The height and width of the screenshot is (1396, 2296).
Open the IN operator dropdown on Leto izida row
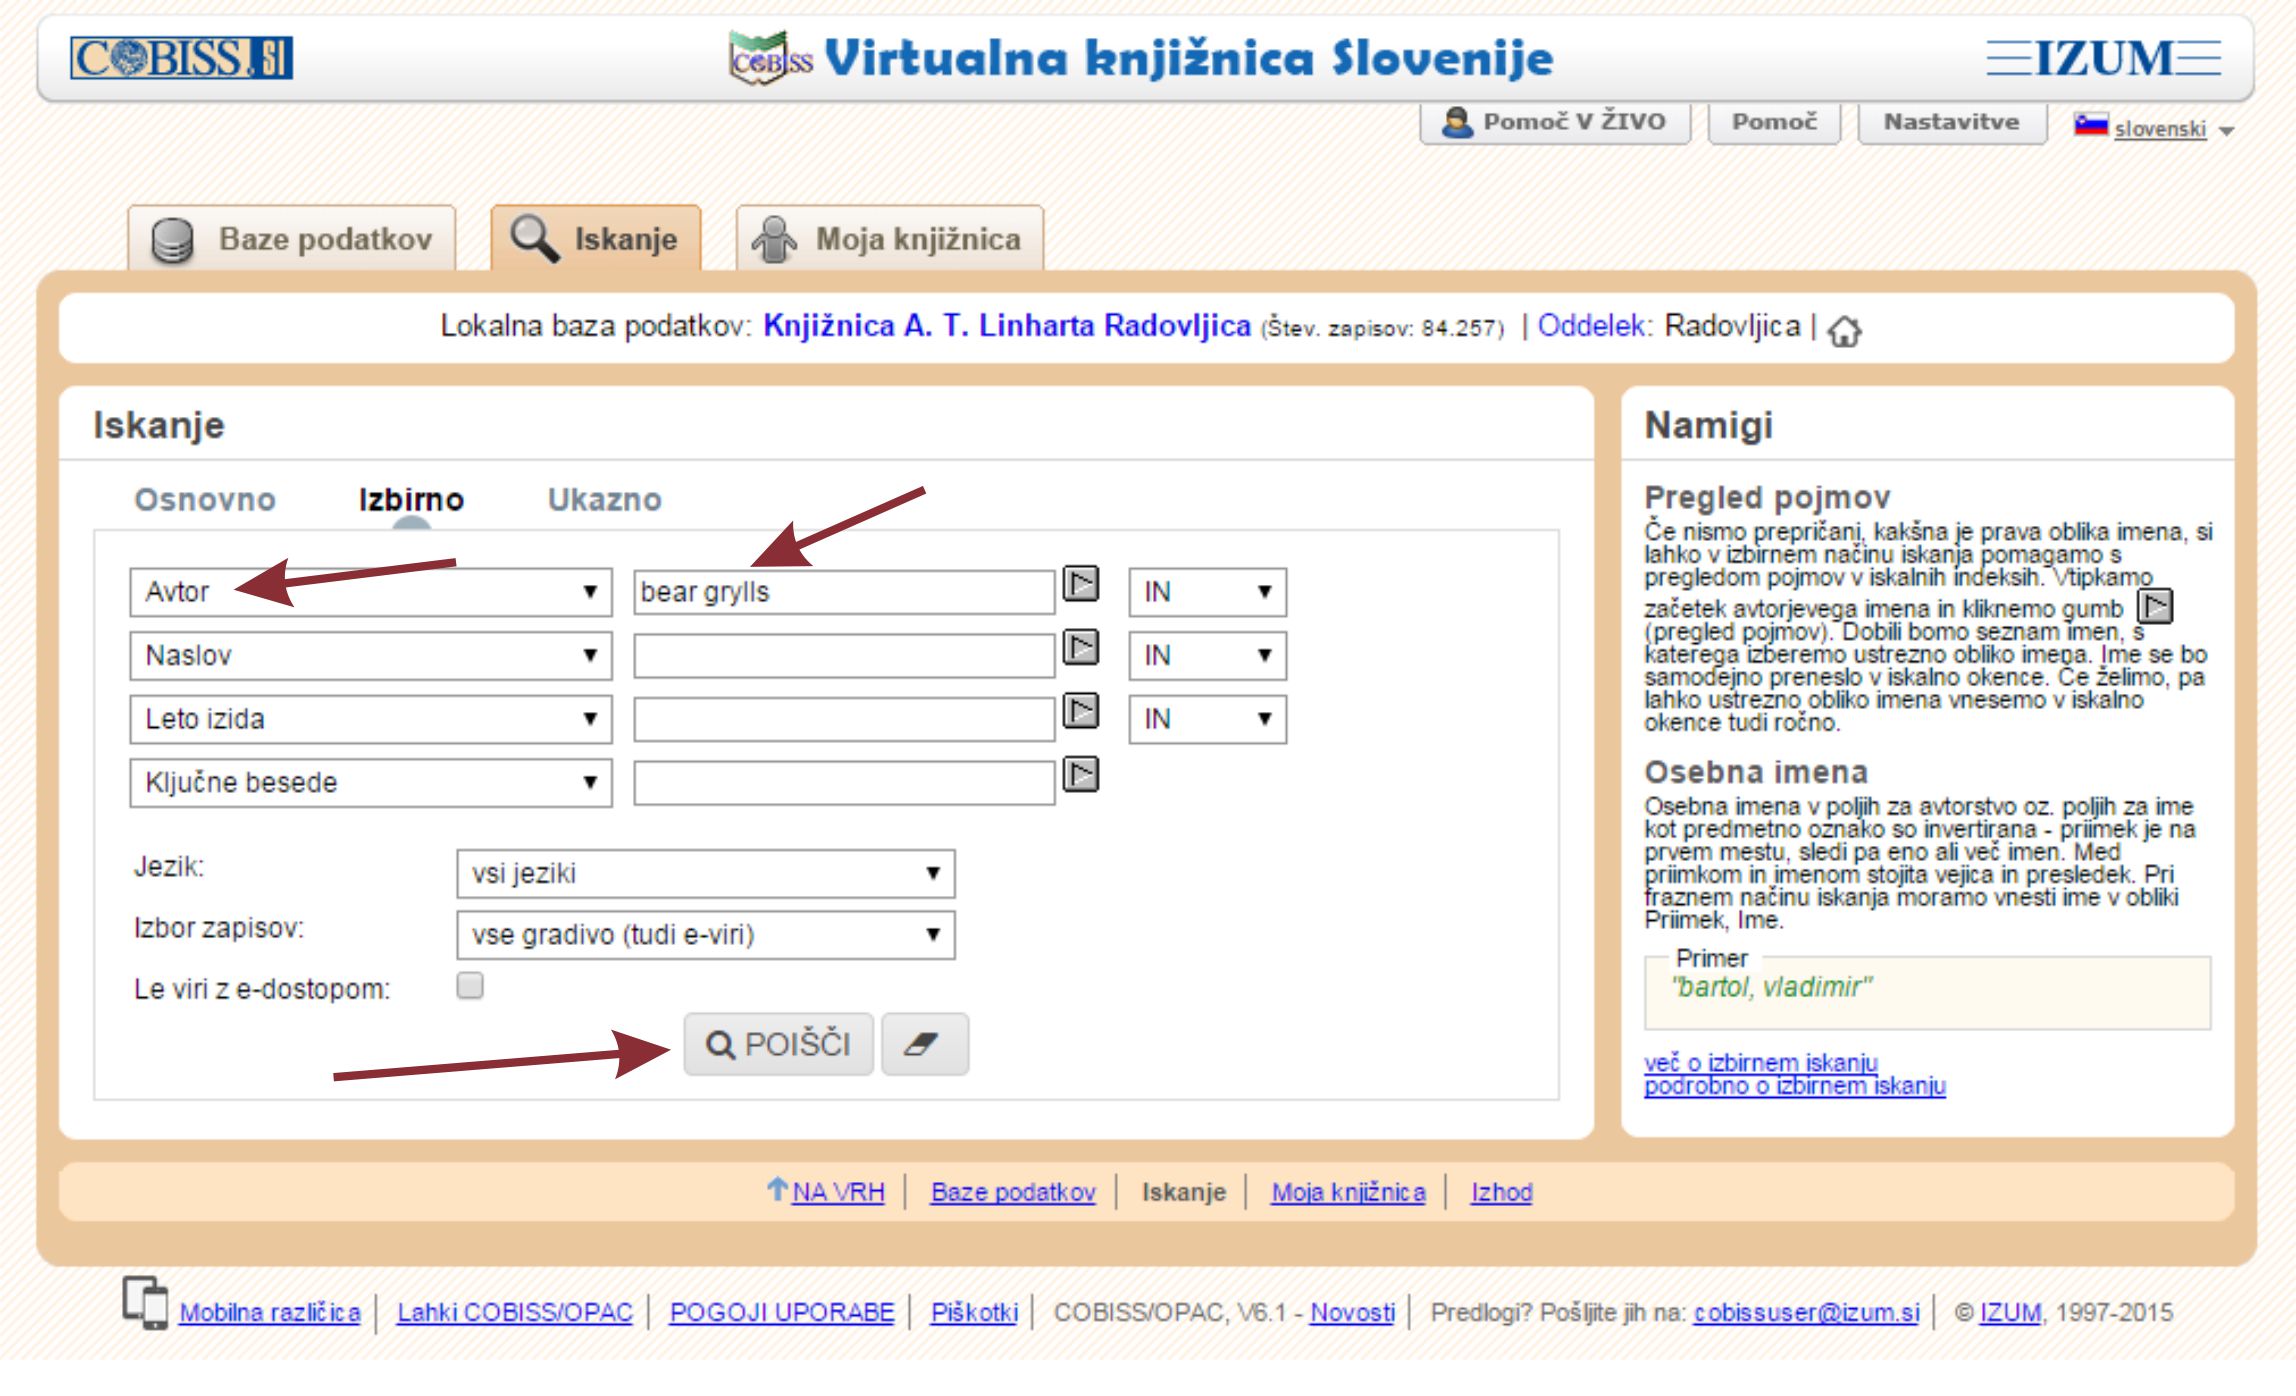coord(1208,719)
